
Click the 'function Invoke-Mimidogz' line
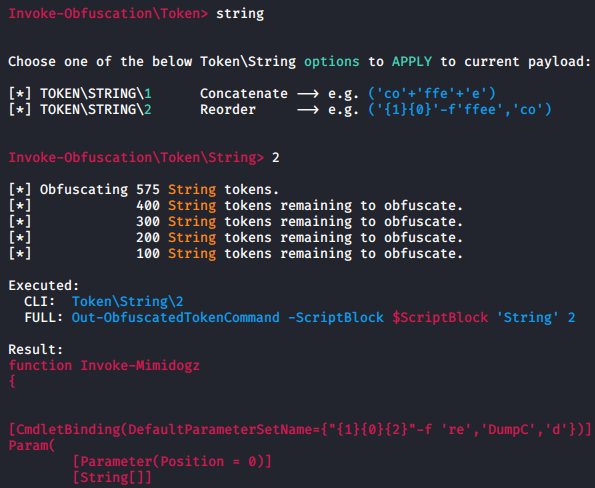104,365
